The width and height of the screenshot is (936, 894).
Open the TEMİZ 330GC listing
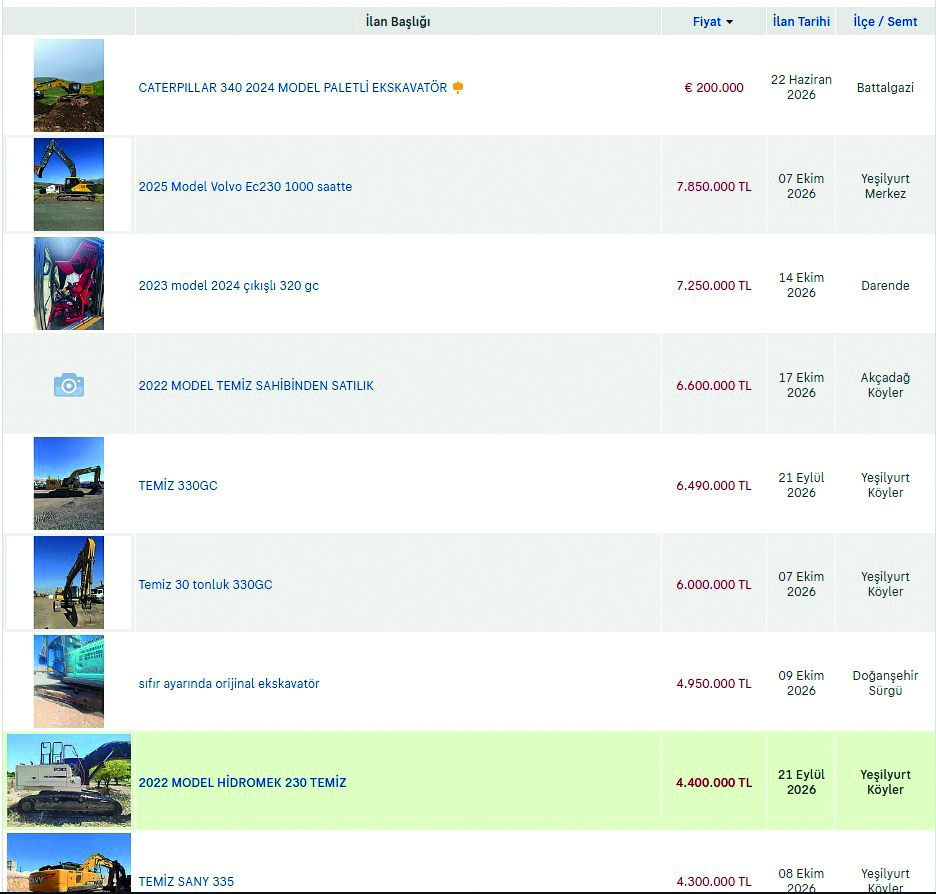178,486
